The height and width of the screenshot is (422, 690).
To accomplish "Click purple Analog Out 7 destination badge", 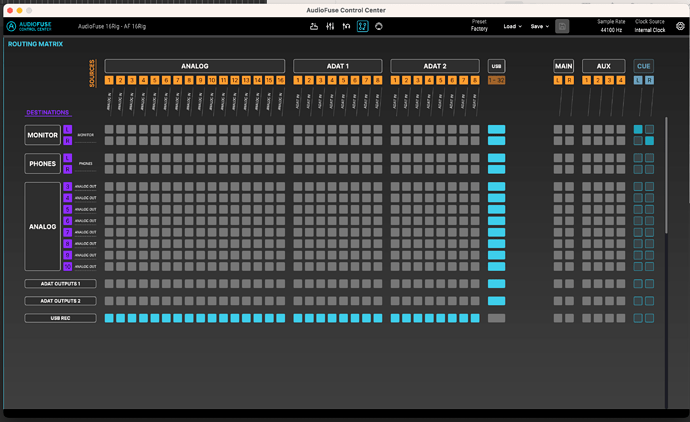I will coord(67,232).
